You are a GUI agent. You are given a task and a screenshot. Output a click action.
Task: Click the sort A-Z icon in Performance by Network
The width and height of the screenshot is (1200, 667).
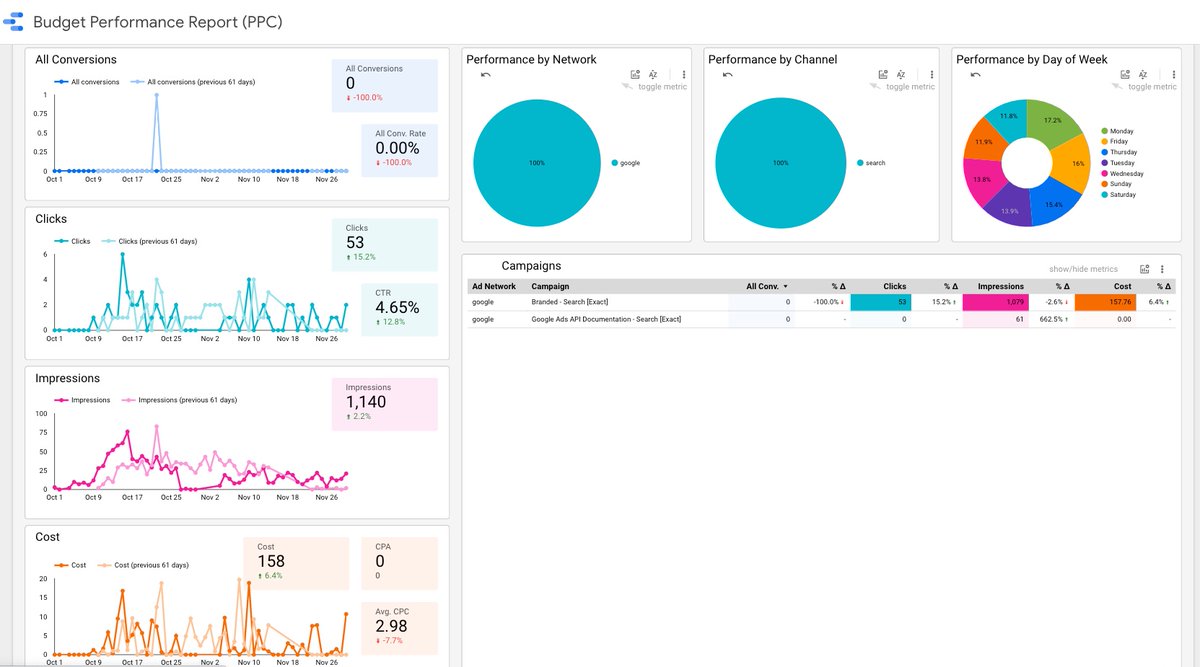click(653, 74)
